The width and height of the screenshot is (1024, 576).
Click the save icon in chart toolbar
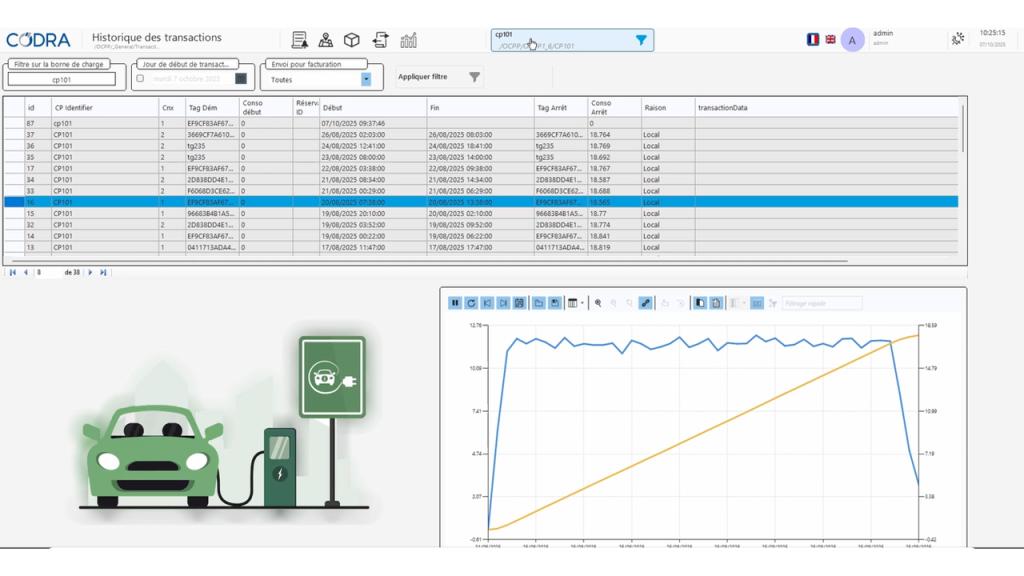(x=554, y=303)
